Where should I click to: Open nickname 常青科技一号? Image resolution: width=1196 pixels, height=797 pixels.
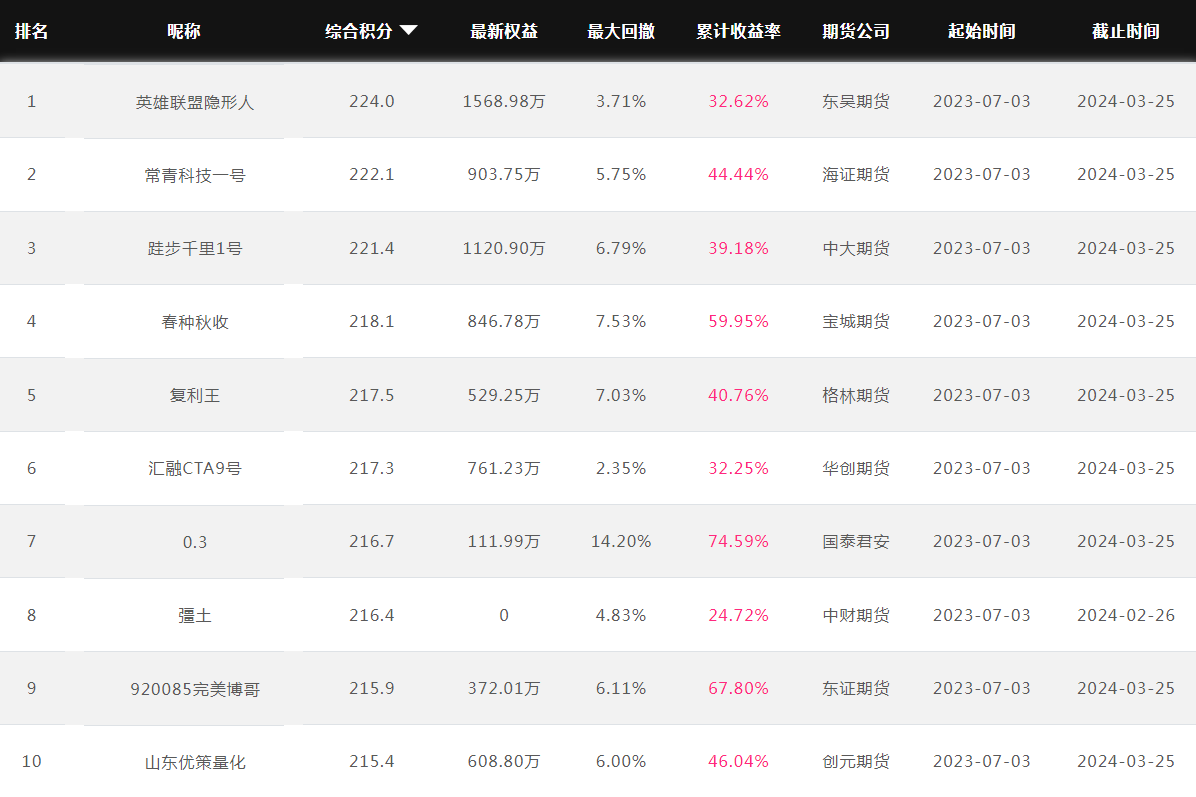coord(195,175)
